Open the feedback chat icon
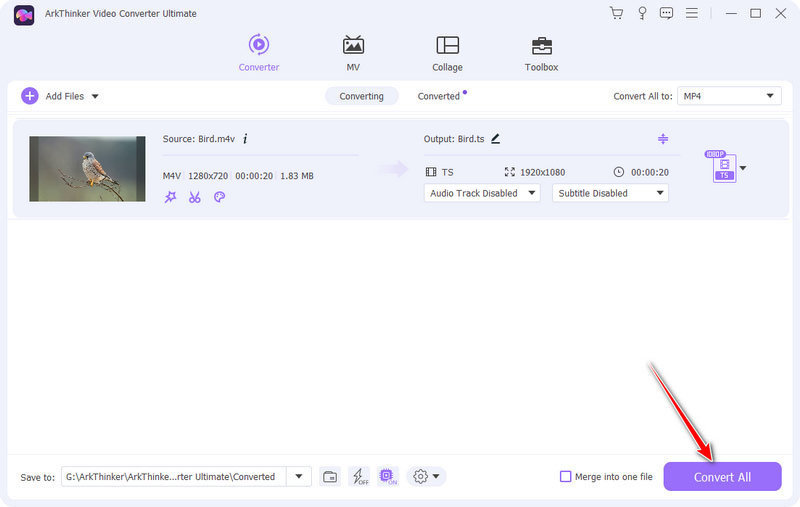This screenshot has width=800, height=507. pos(666,13)
